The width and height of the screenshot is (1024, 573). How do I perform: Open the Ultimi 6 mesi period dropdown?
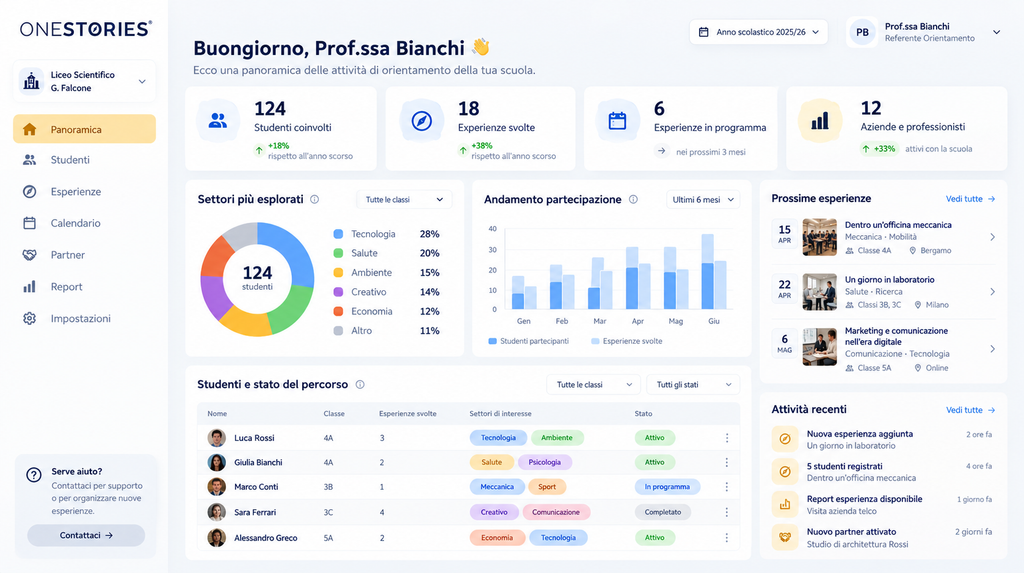pyautogui.click(x=703, y=199)
